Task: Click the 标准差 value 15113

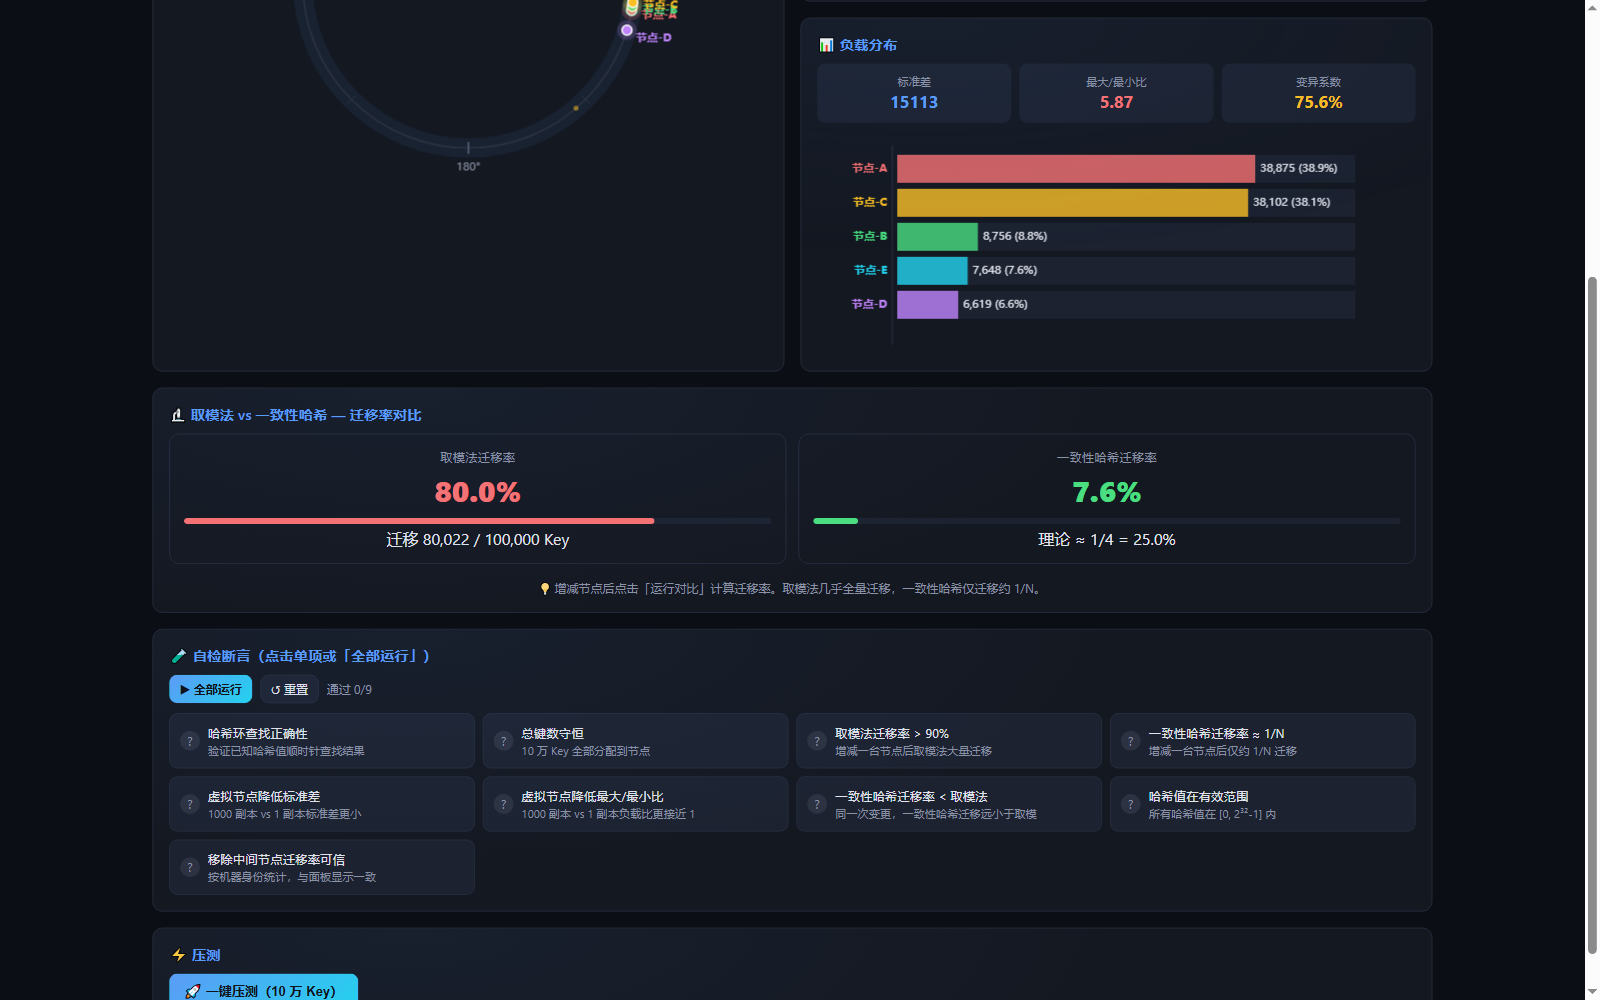Action: (914, 102)
